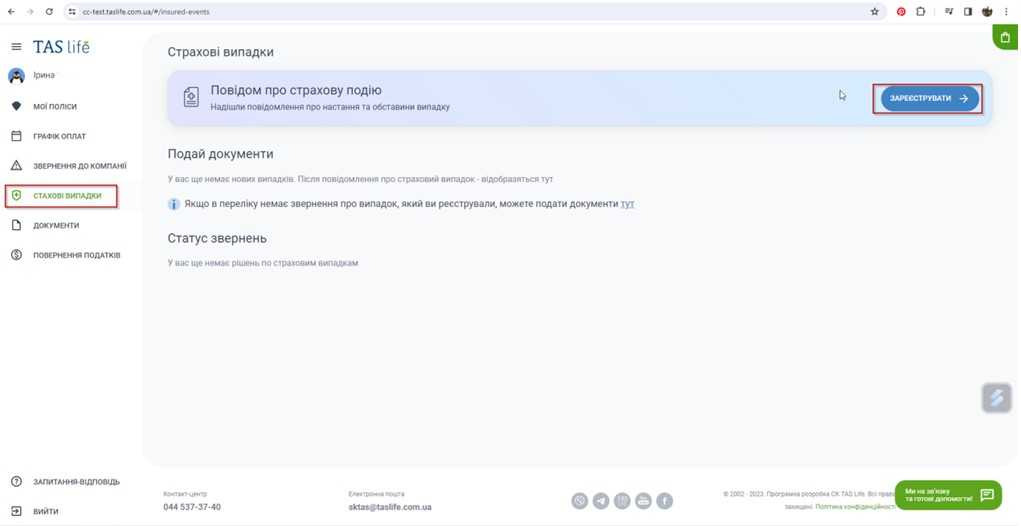
Task: Bookmark this page with the star icon
Action: pos(874,12)
